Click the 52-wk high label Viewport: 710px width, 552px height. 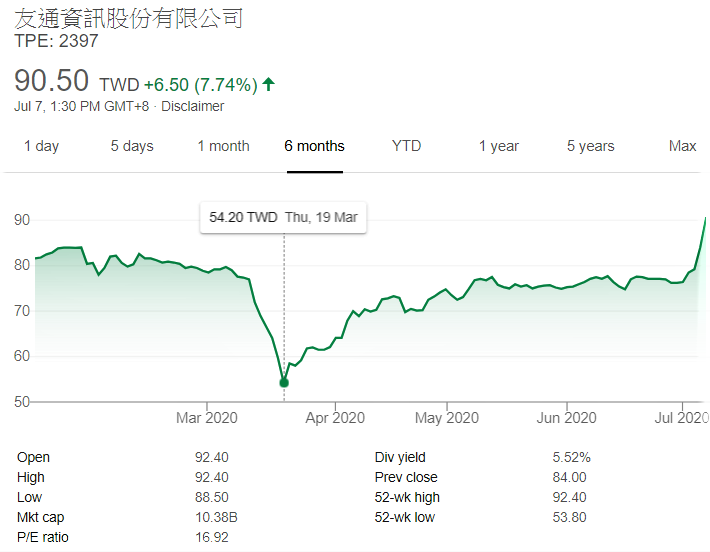click(x=407, y=497)
